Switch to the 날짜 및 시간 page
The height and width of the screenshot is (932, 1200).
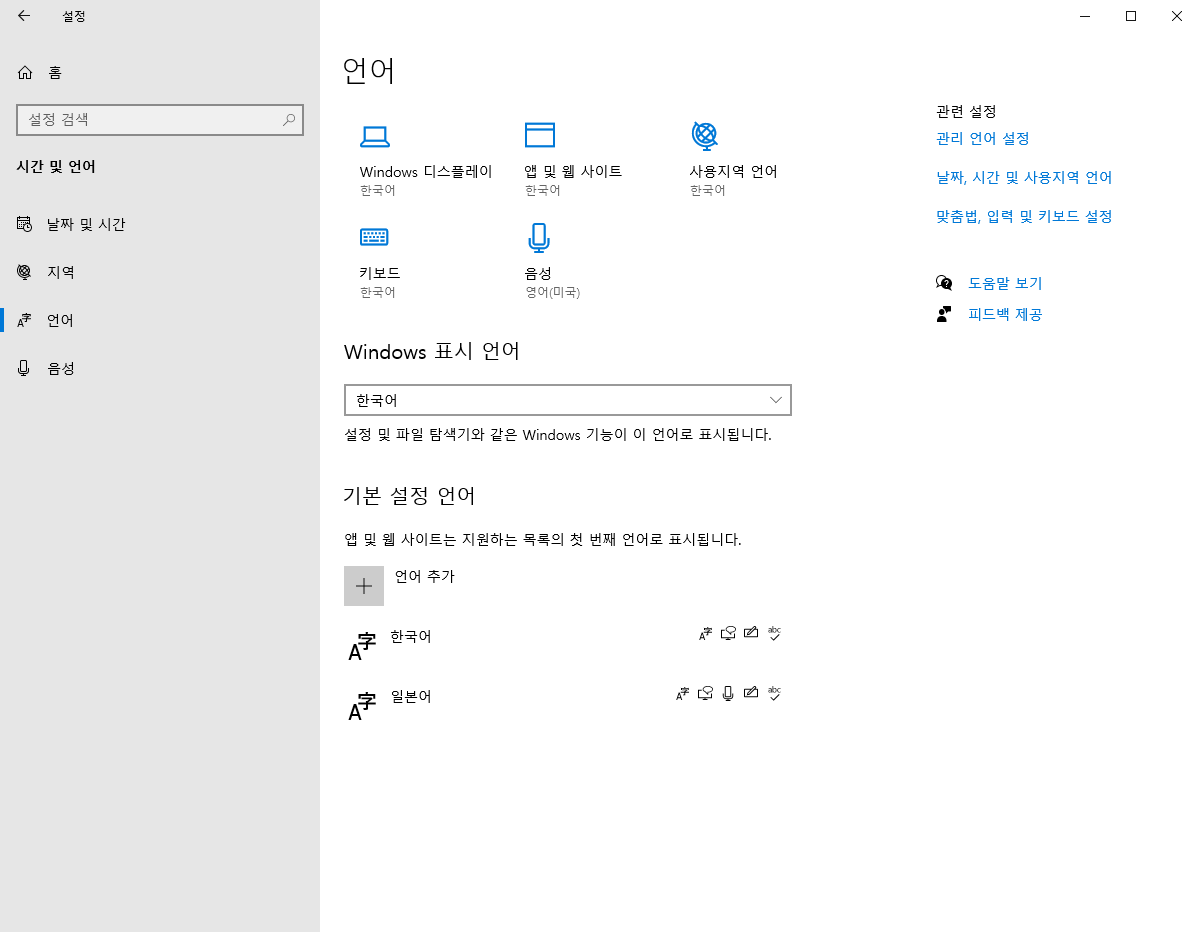(160, 224)
